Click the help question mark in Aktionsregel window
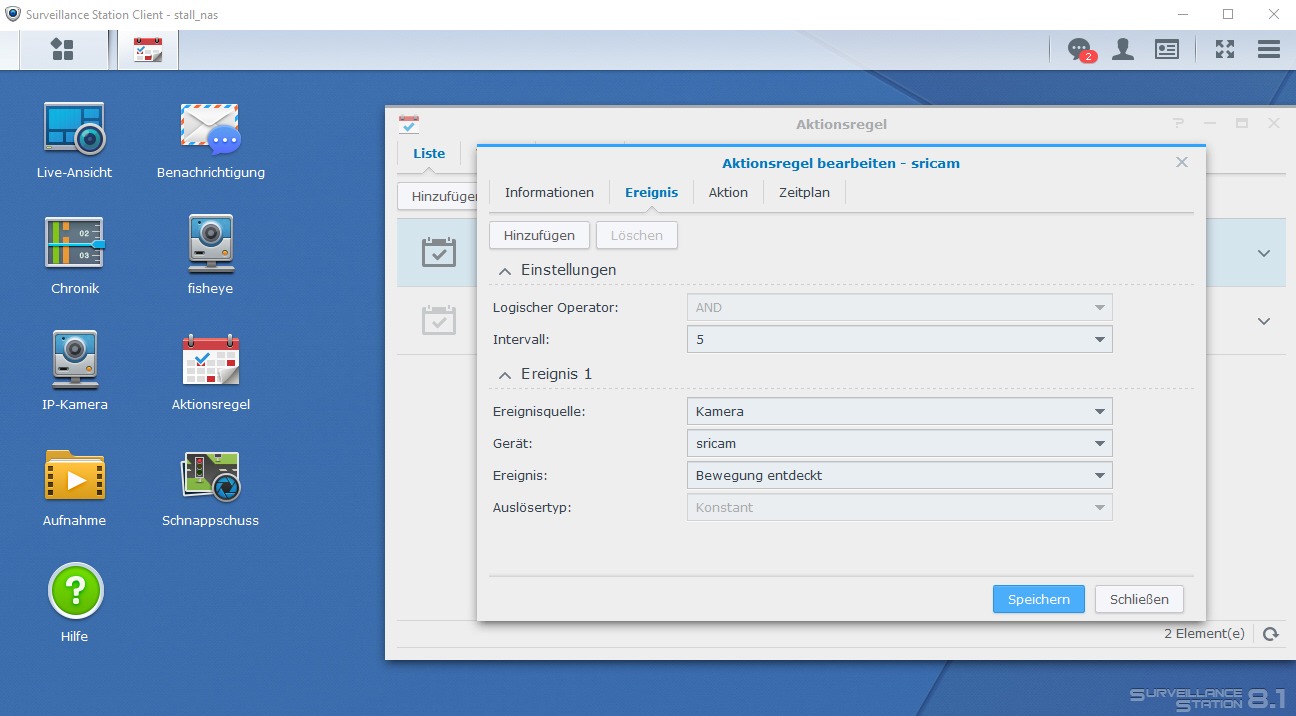 click(x=1179, y=123)
